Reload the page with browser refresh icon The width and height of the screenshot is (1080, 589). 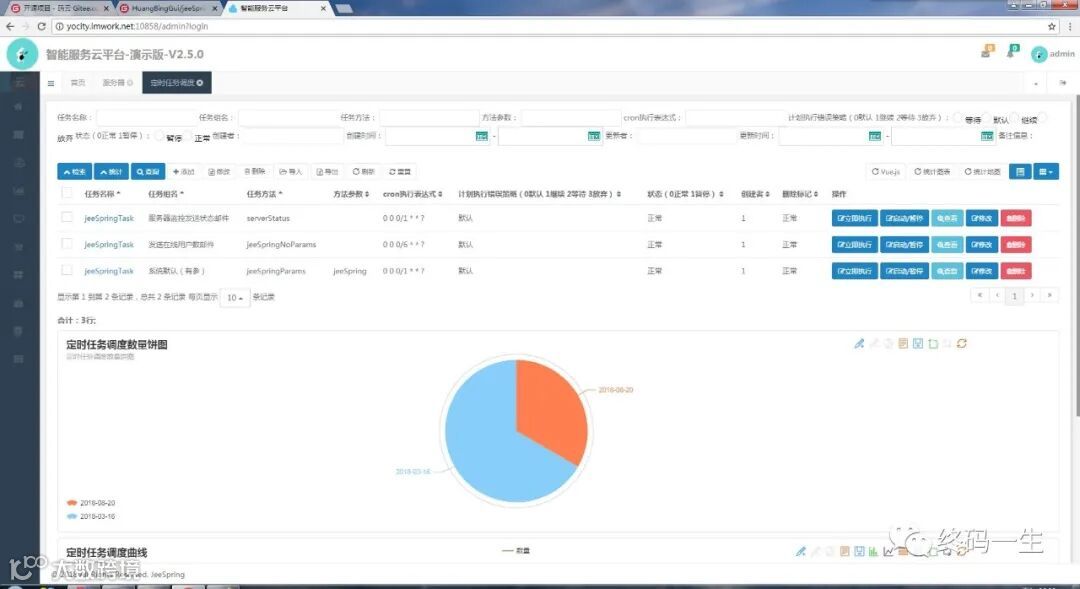point(41,26)
